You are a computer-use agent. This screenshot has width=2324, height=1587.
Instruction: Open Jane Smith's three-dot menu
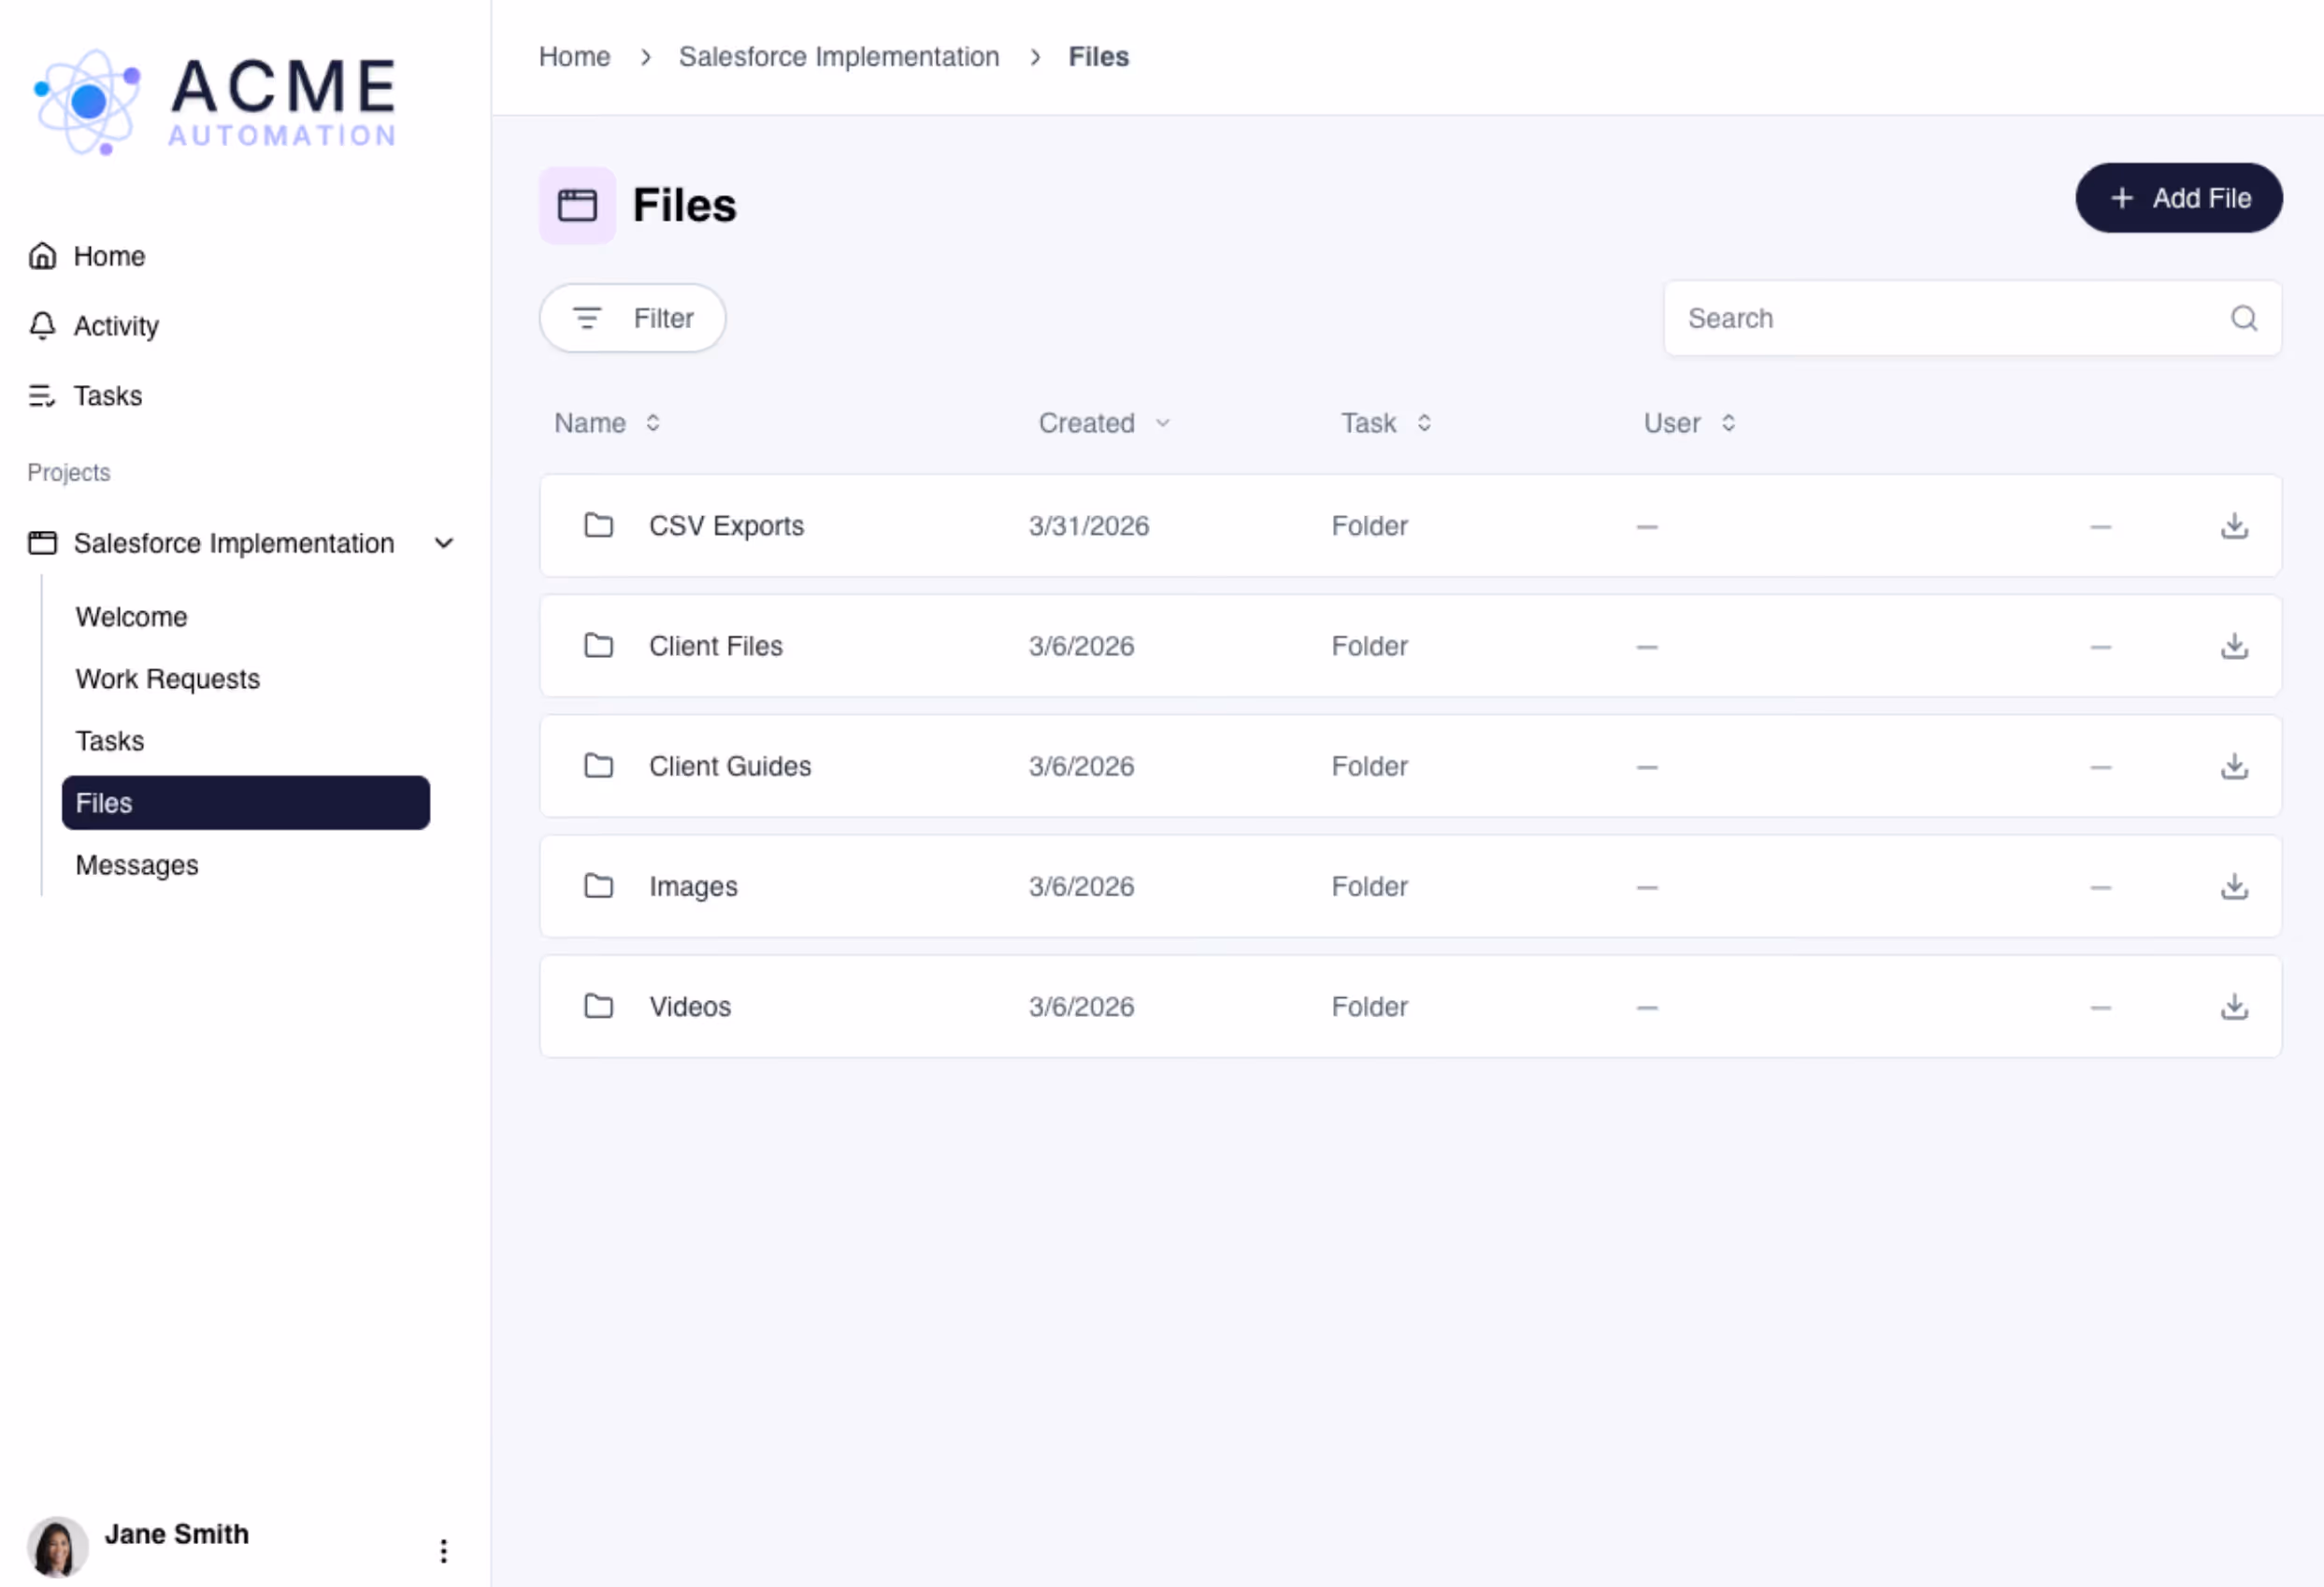(443, 1550)
